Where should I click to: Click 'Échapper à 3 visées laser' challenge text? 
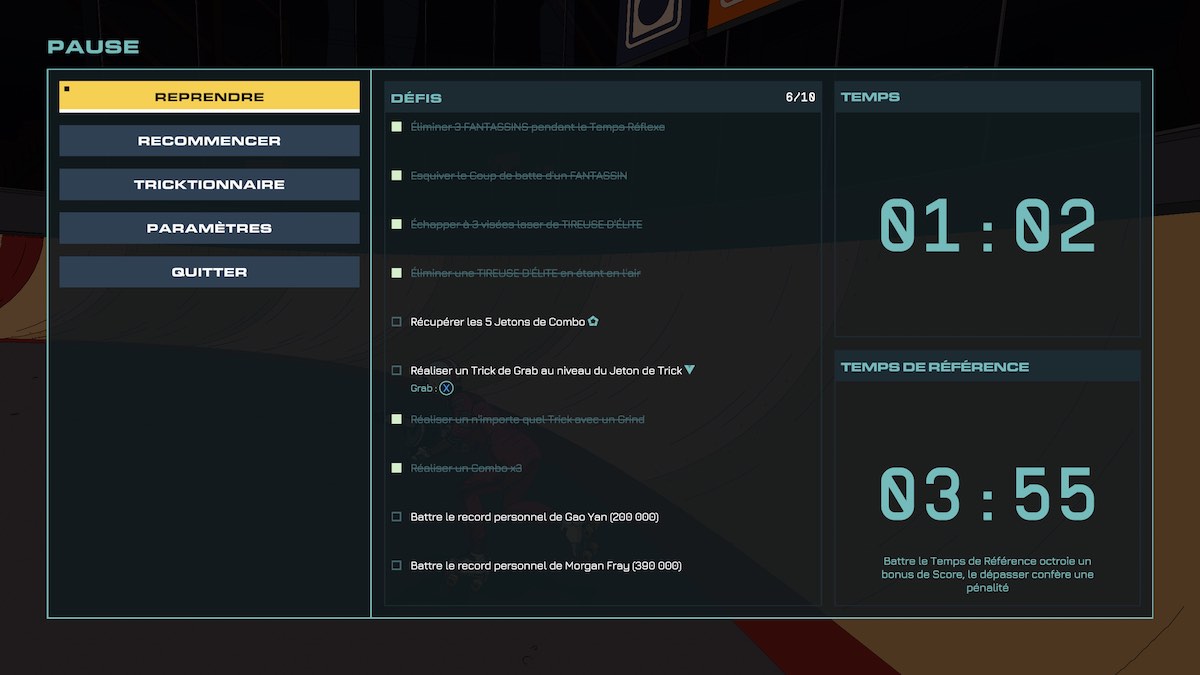[x=526, y=224]
